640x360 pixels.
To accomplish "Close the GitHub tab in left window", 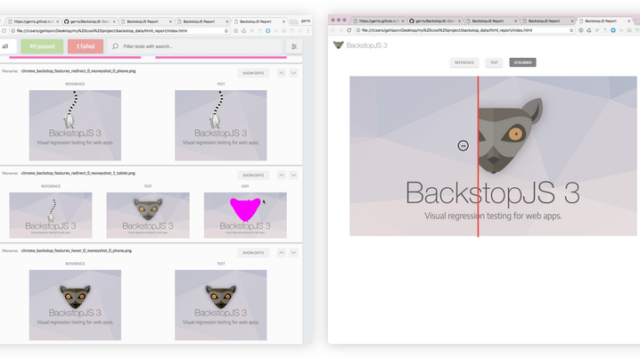I will [x=114, y=21].
